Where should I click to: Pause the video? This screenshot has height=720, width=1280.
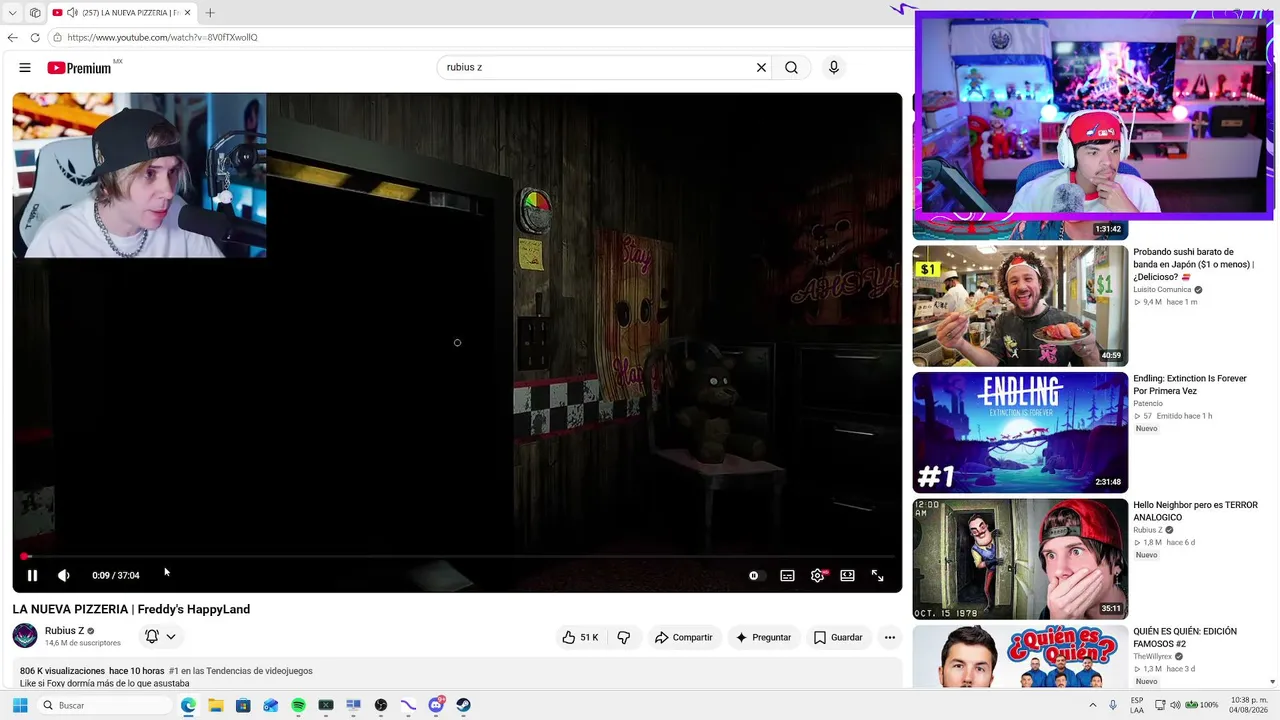[32, 575]
